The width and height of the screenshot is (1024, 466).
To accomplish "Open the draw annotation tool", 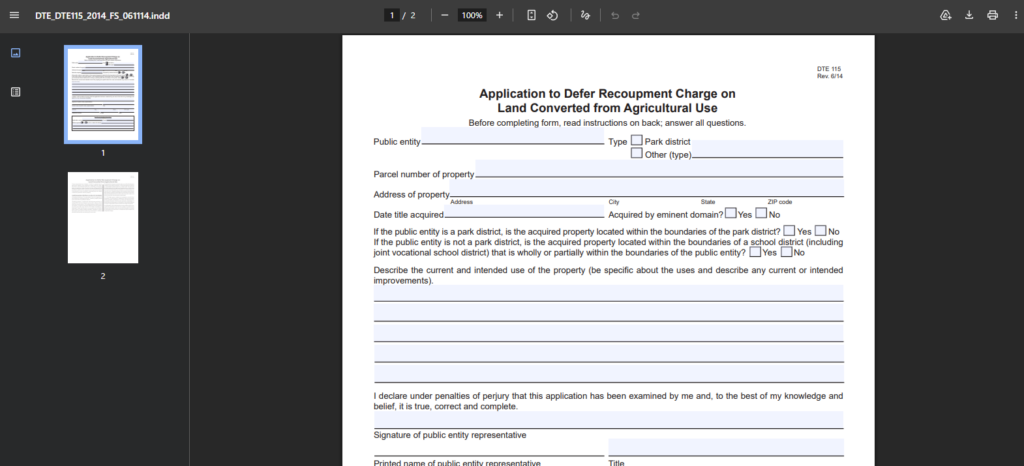I will (x=585, y=15).
